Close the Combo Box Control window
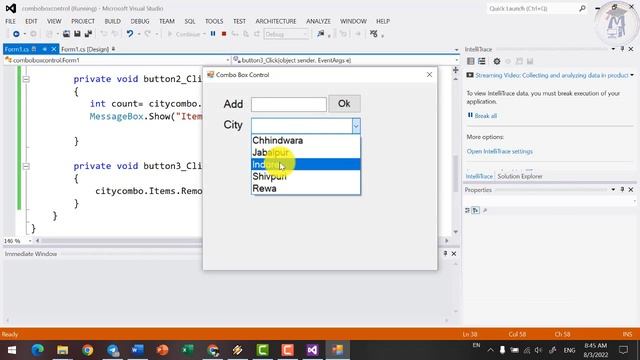This screenshot has height=360, width=640. click(x=429, y=75)
